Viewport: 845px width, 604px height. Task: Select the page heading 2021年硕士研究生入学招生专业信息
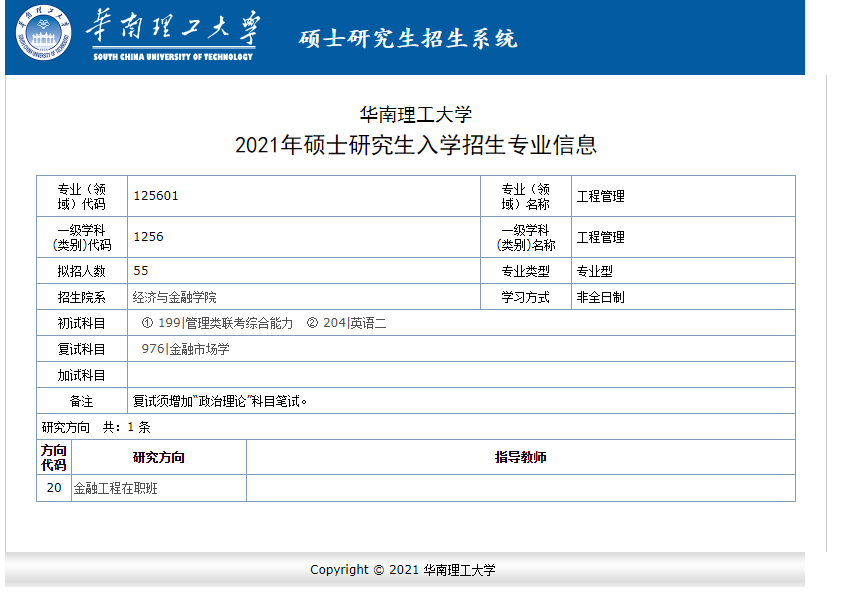click(x=415, y=145)
